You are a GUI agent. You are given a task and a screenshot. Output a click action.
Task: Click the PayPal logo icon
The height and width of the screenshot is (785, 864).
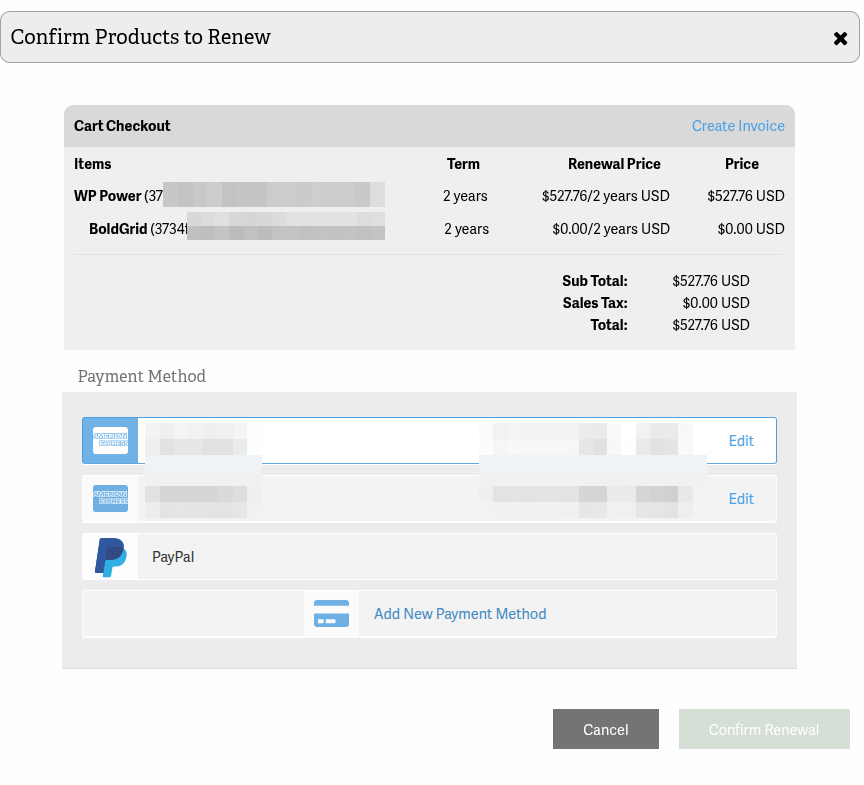coord(110,557)
